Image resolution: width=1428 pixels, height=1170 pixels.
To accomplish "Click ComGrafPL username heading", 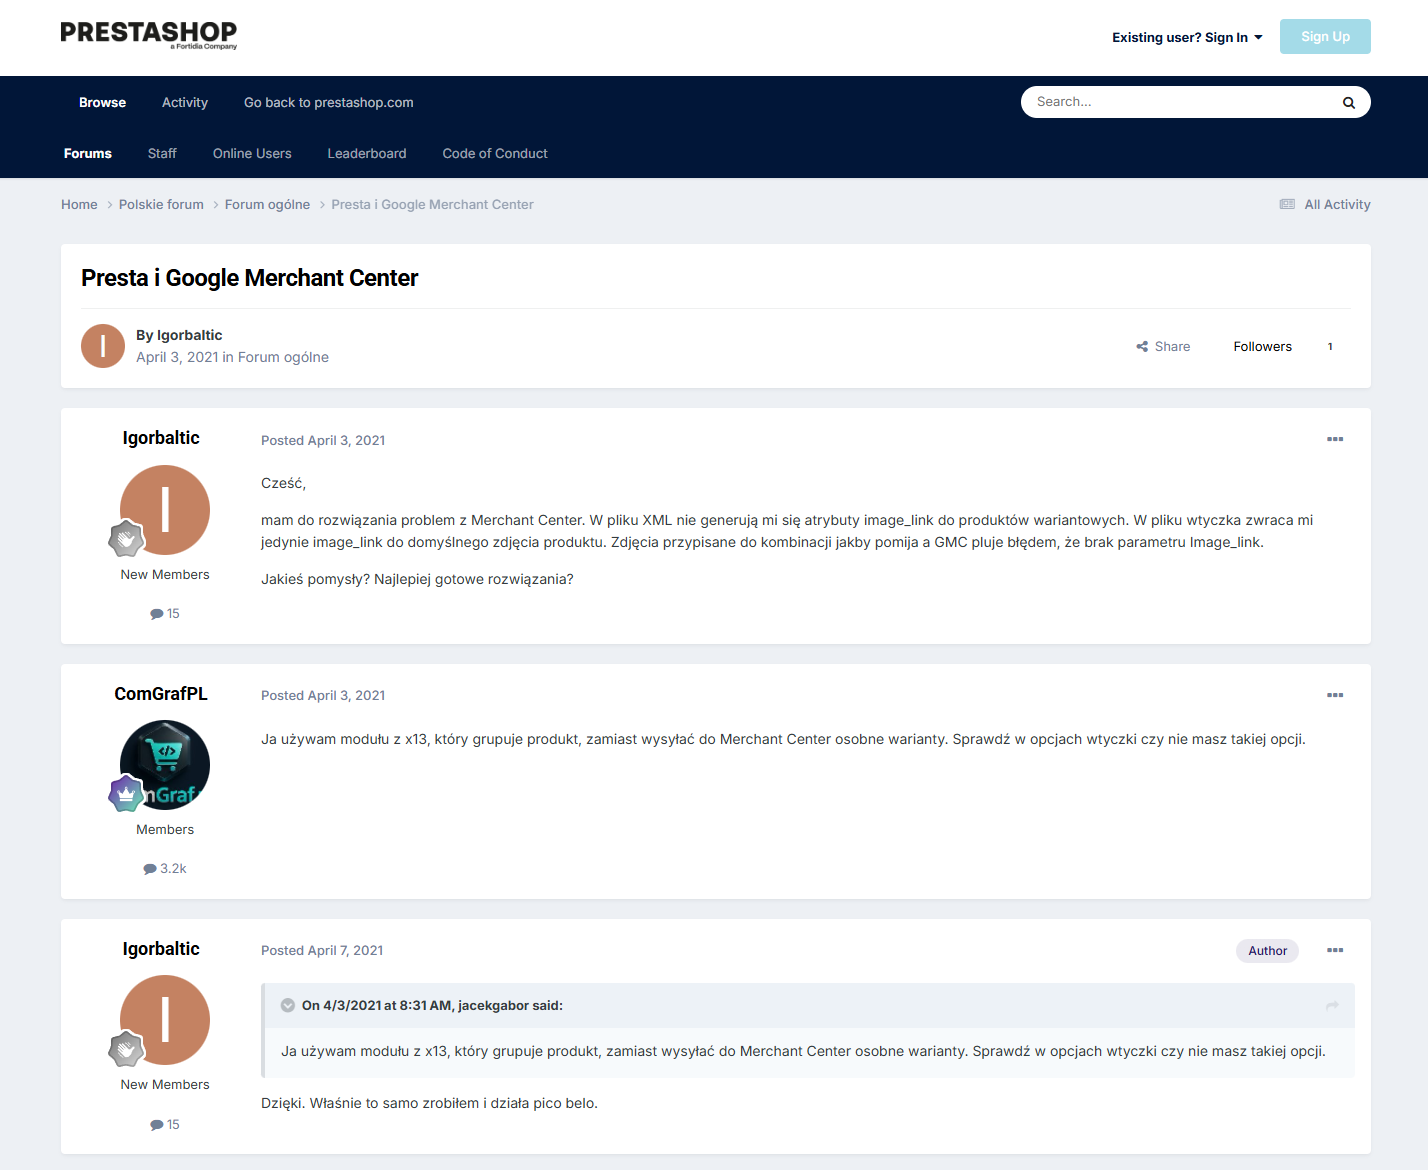I will (161, 694).
